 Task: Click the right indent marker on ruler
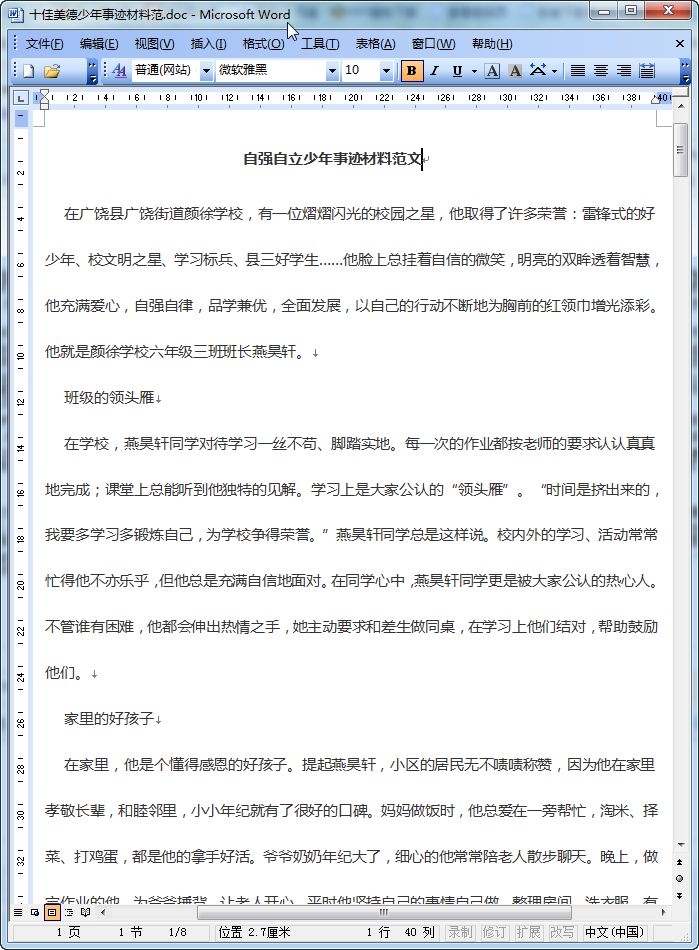pos(655,99)
